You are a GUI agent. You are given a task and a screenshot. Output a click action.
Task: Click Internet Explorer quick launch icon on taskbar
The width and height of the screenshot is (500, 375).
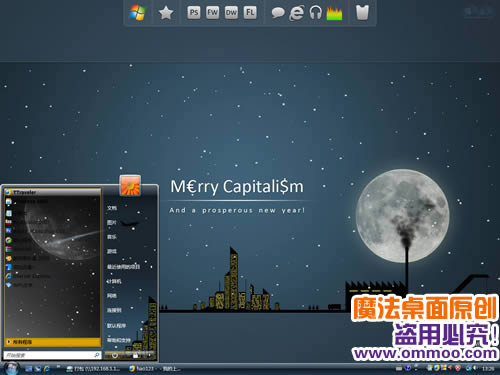(x=47, y=369)
